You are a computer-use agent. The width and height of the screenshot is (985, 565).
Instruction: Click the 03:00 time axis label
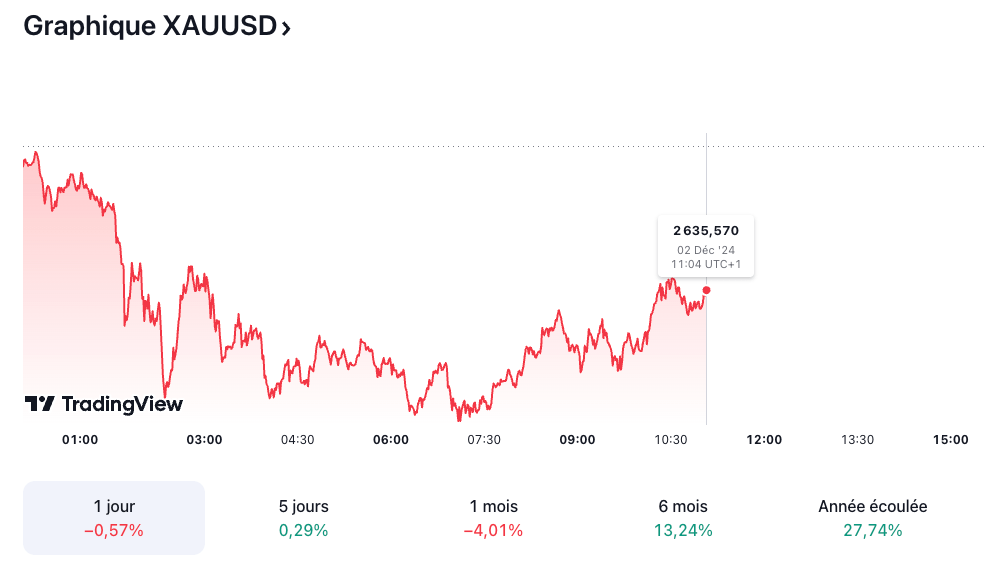(x=204, y=439)
